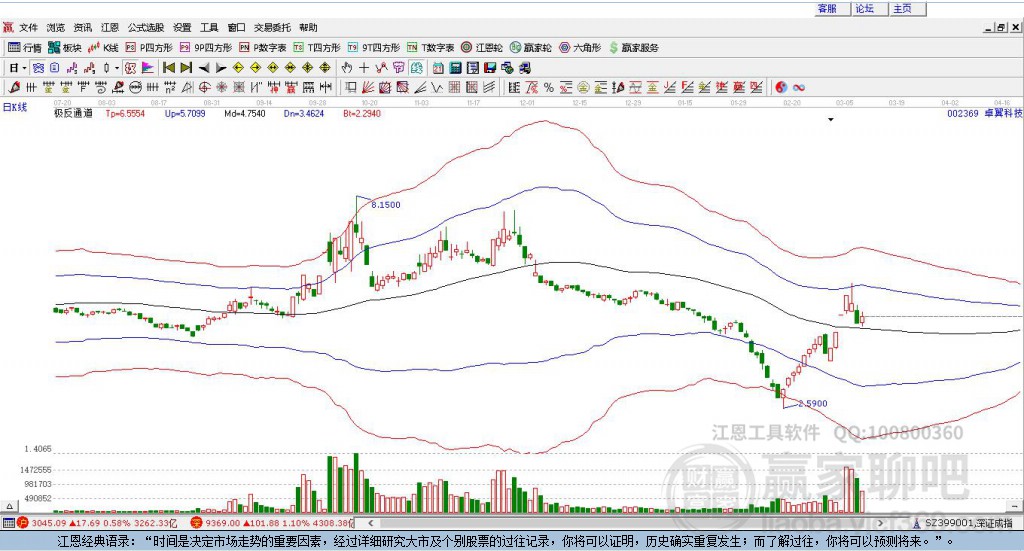1024x551 pixels.
Task: Click the 日K线 label
Action: pyautogui.click(x=14, y=107)
